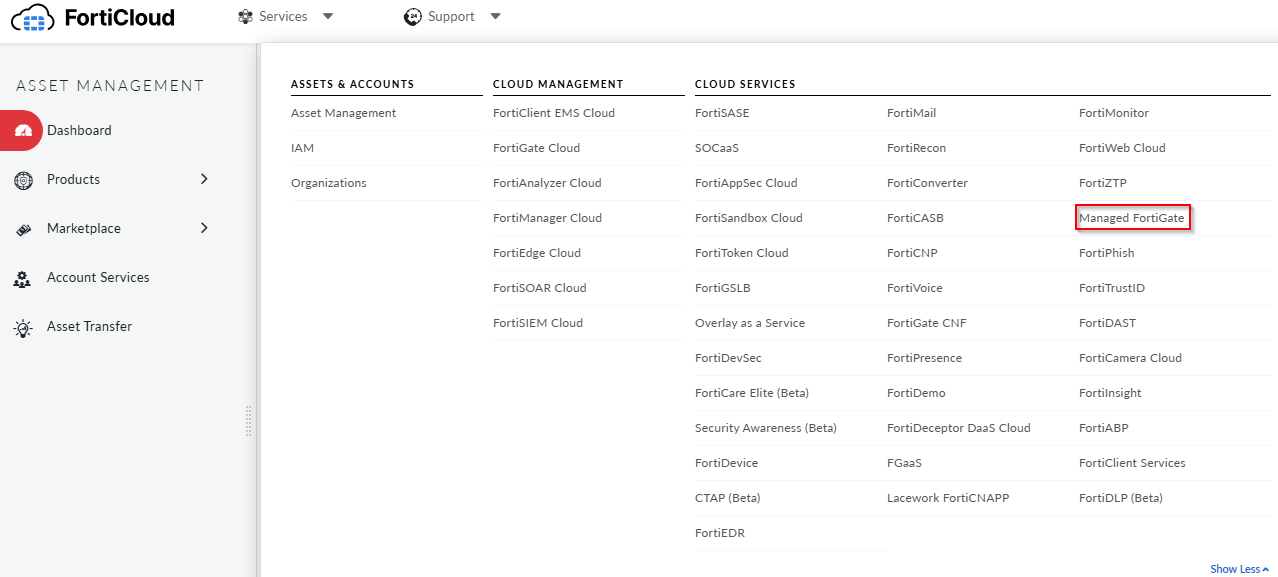
Task: Select Asset Management under Assets & Accounts
Action: (343, 113)
